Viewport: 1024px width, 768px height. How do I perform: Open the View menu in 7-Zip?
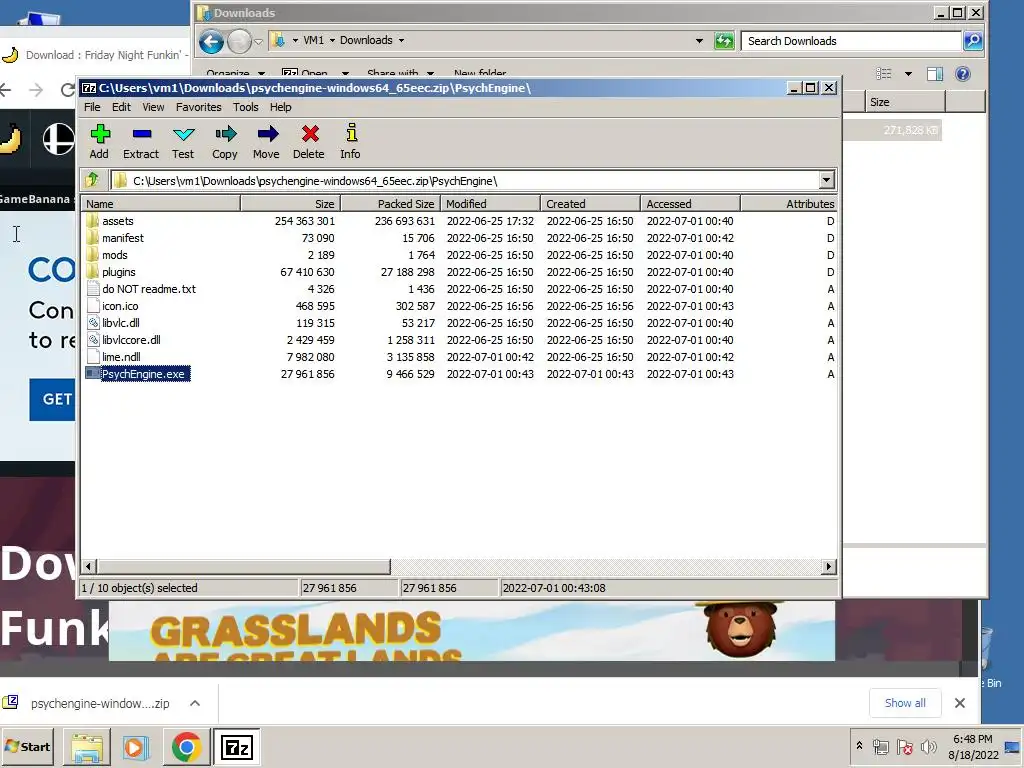153,107
